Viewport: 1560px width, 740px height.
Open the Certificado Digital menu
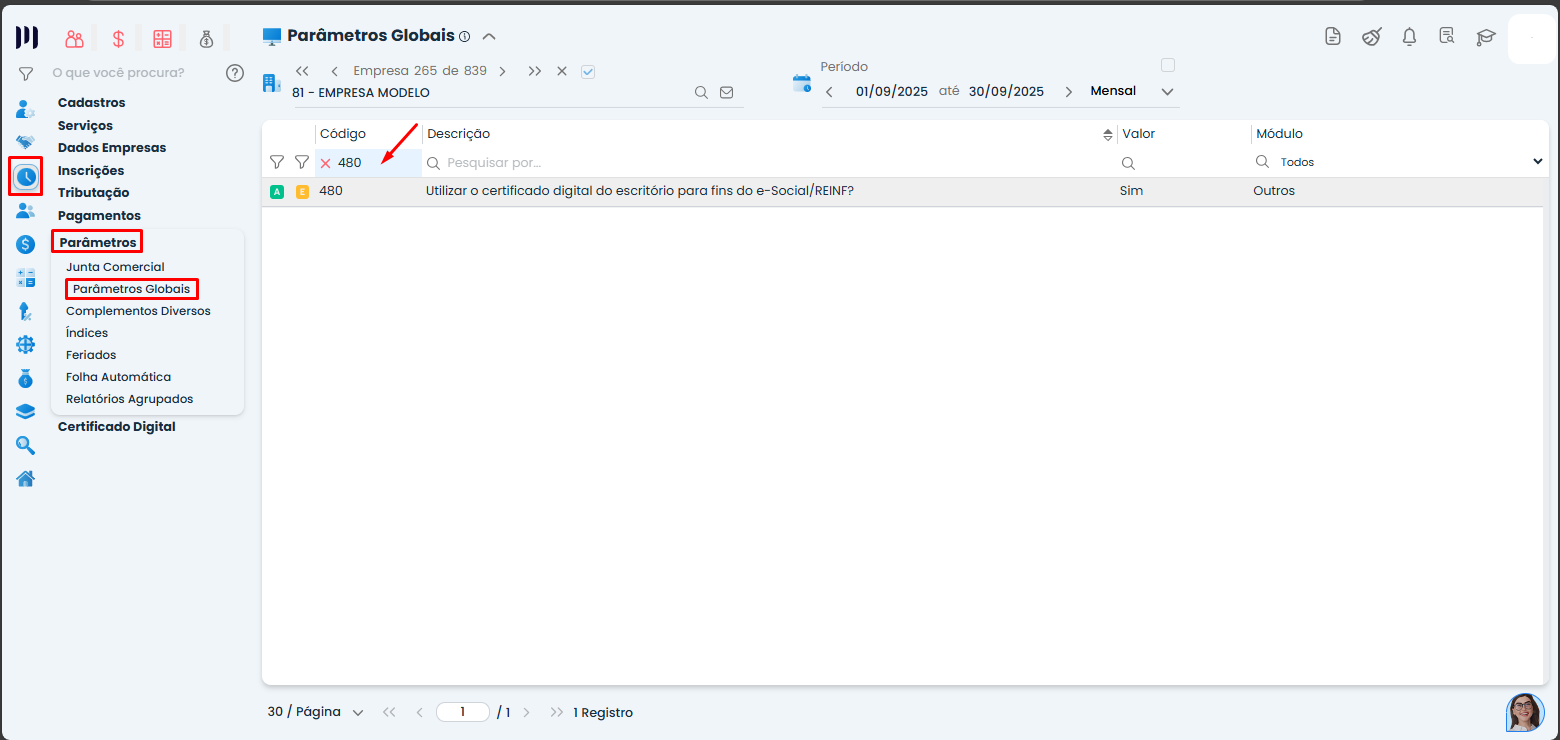[x=117, y=426]
